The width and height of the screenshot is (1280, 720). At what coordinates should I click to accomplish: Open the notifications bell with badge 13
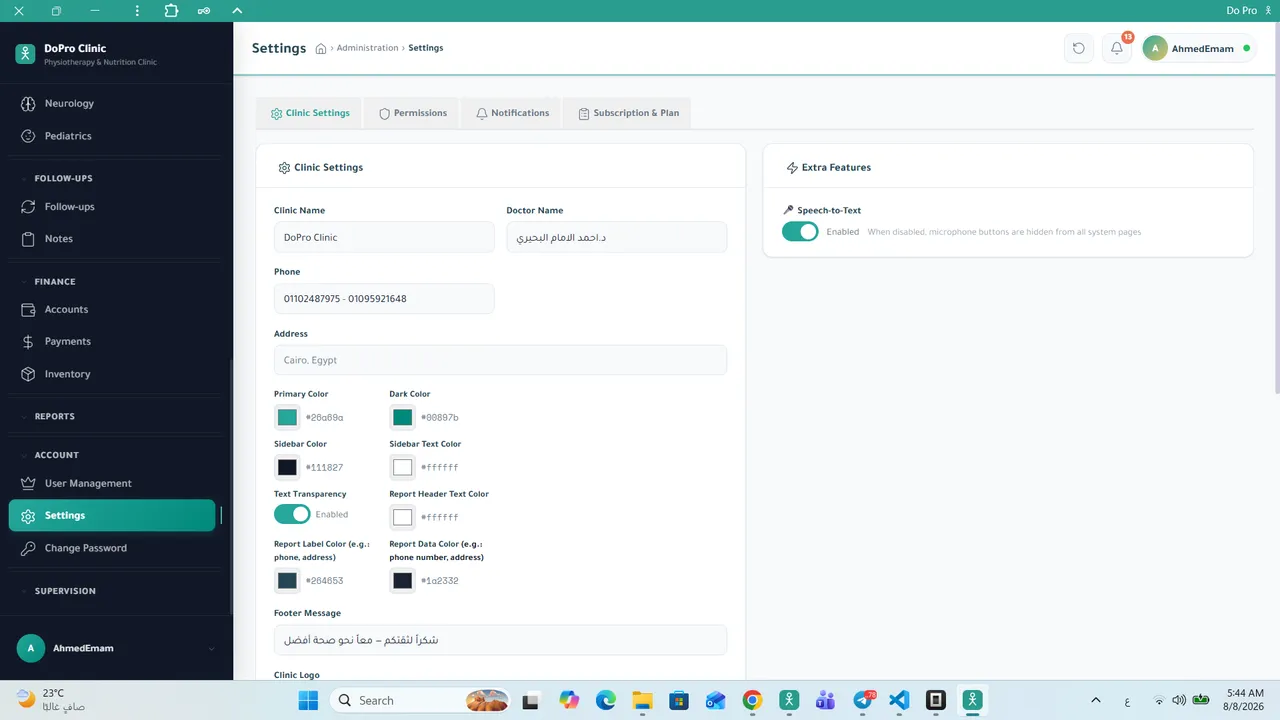[x=1117, y=48]
